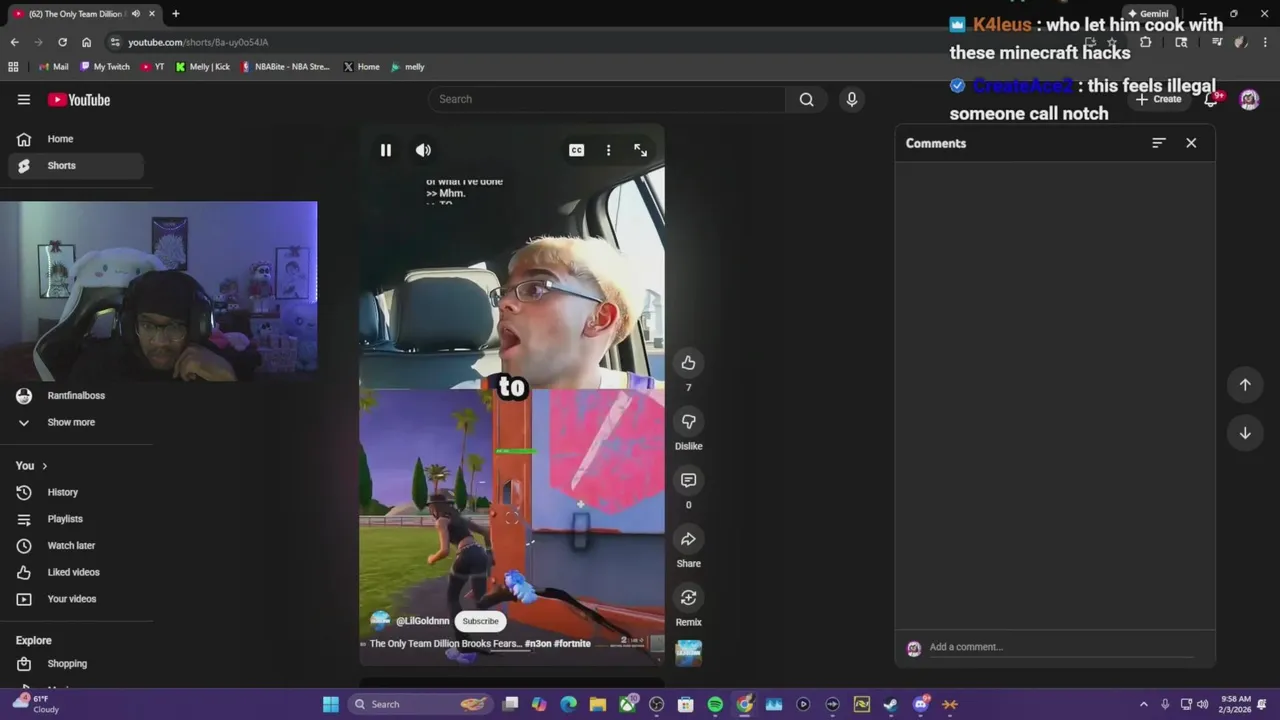Screen dimensions: 1280x720
Task: Select Shorts in the sidebar
Action: pyautogui.click(x=75, y=166)
